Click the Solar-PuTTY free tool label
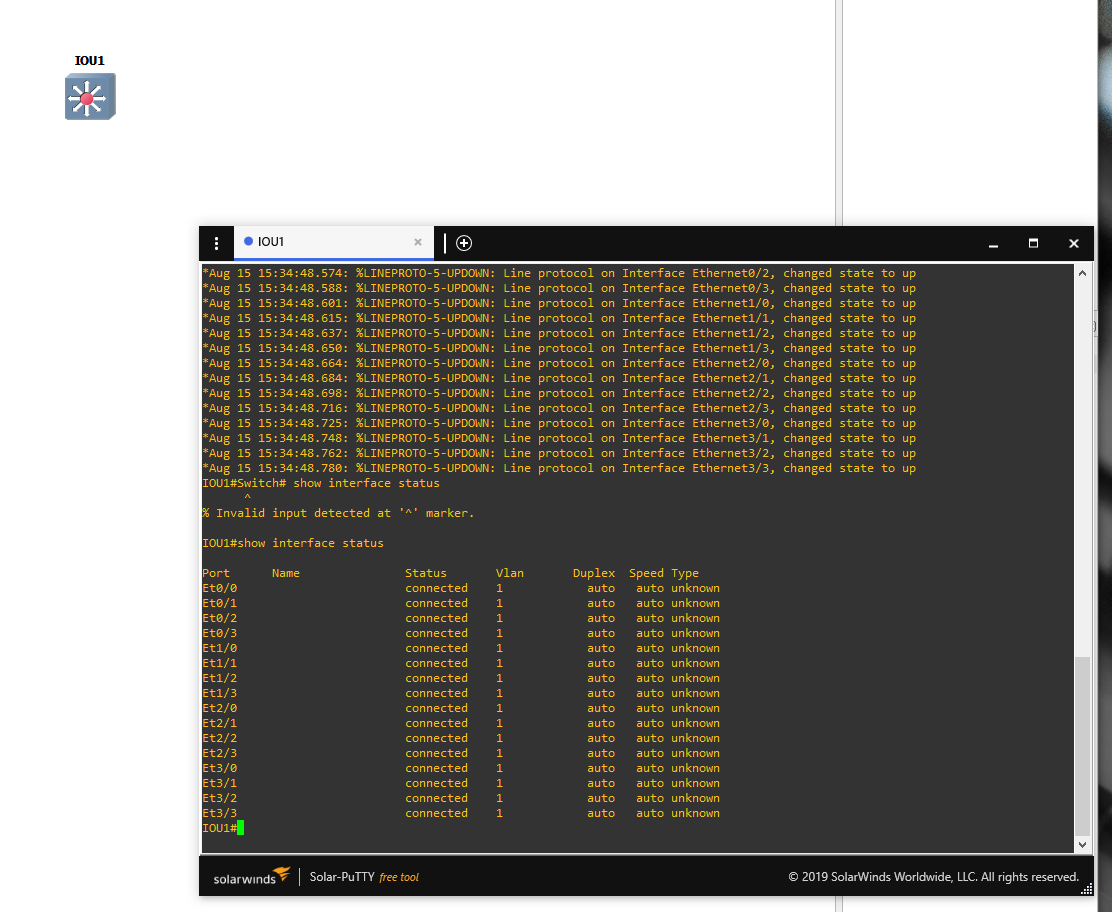This screenshot has height=912, width=1112. (x=364, y=877)
